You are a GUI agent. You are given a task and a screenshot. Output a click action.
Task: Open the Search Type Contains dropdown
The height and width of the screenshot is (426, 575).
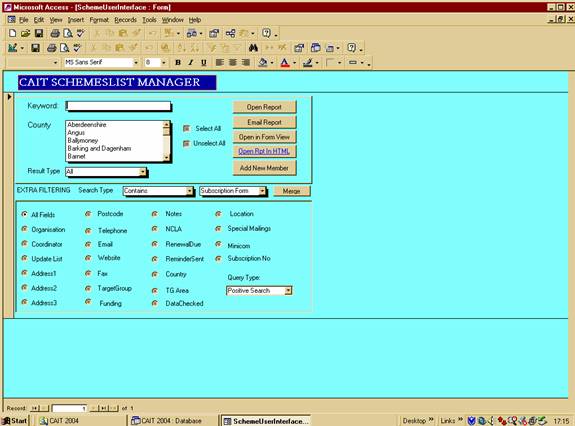pos(189,191)
